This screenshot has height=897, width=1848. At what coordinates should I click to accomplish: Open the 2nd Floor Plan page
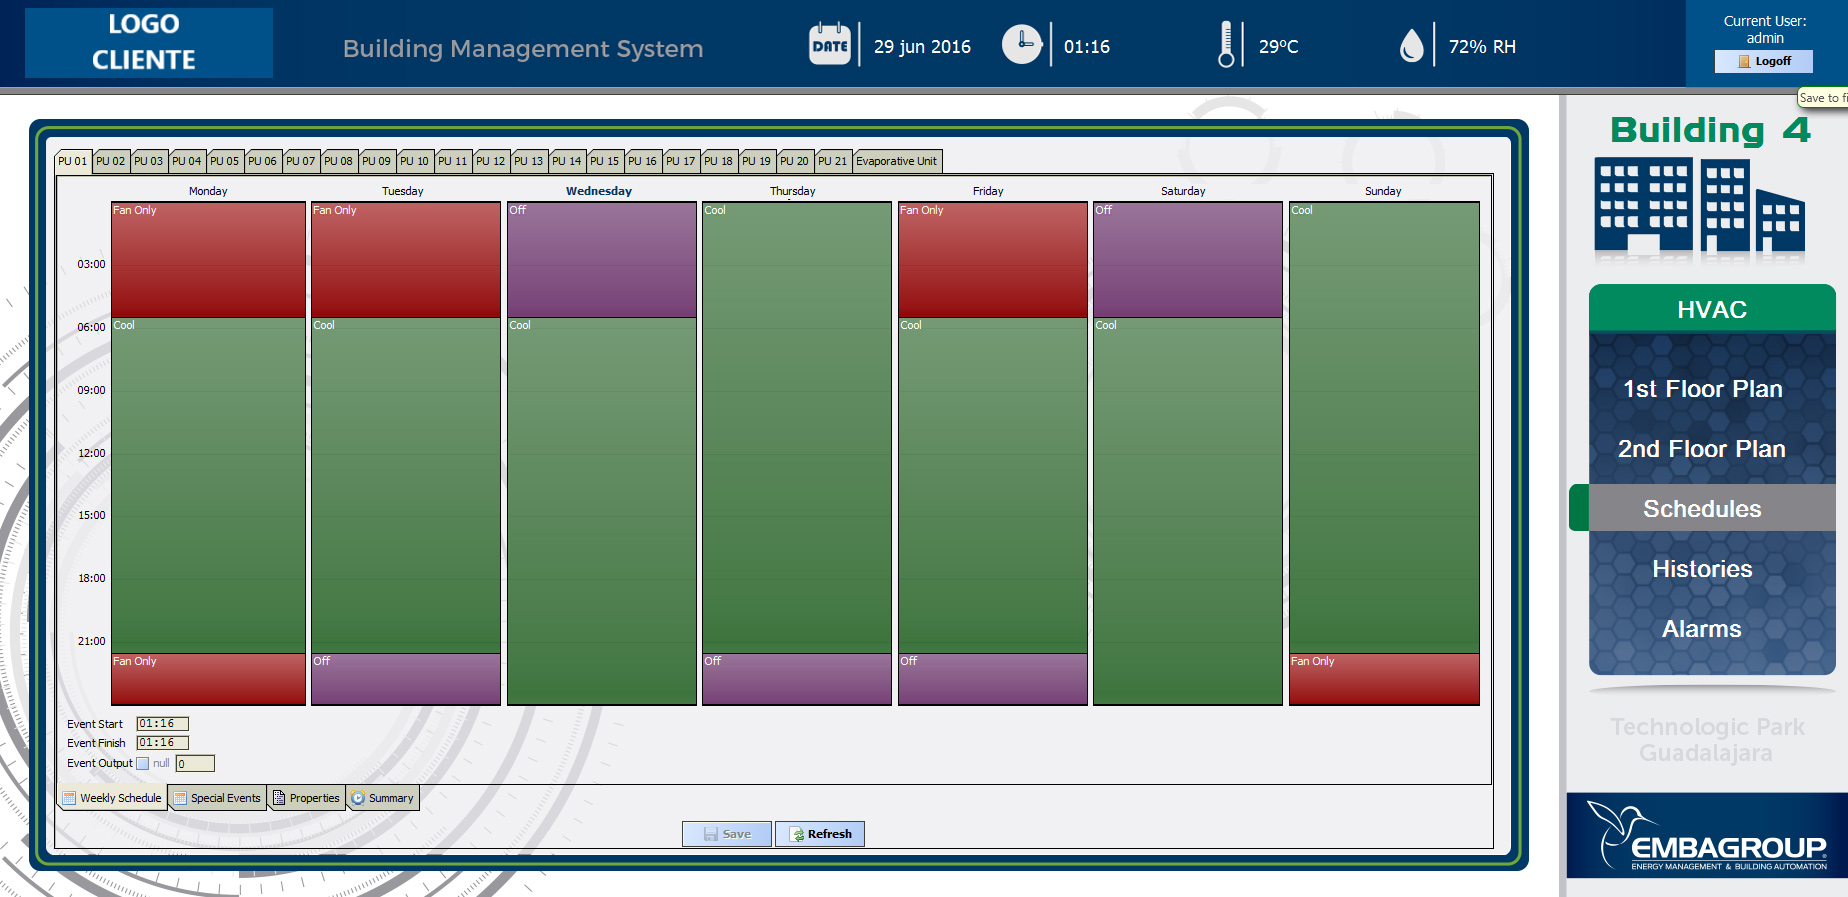[1702, 449]
